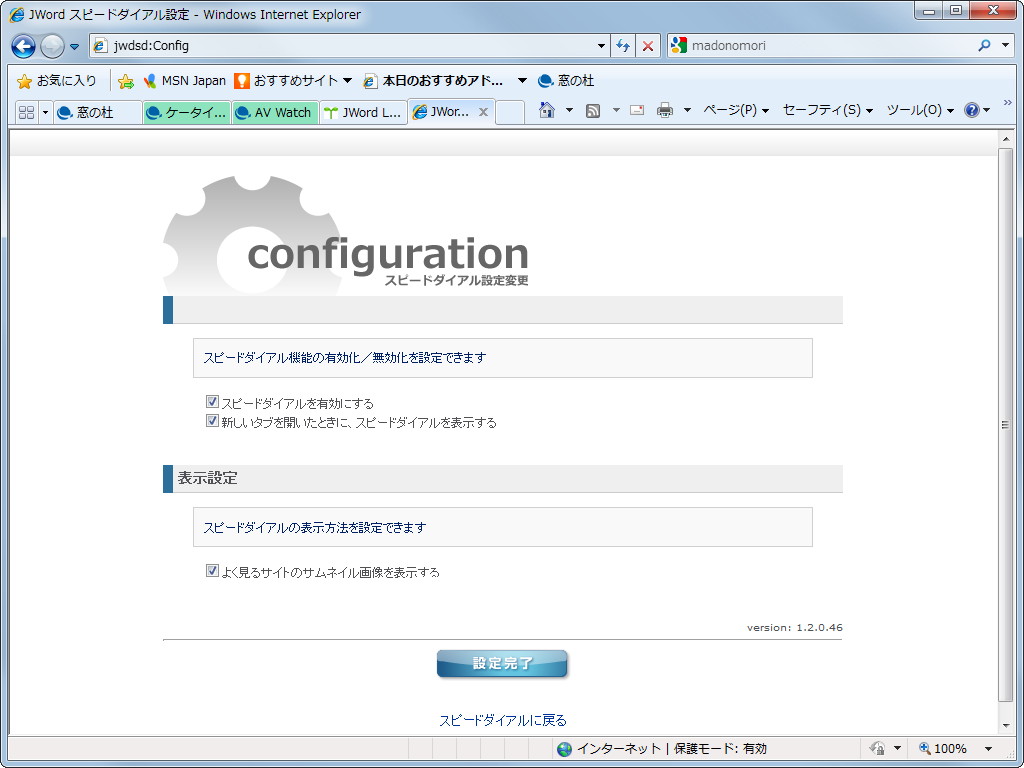Open the tab list dropdown arrow
This screenshot has width=1024, height=768.
point(45,112)
